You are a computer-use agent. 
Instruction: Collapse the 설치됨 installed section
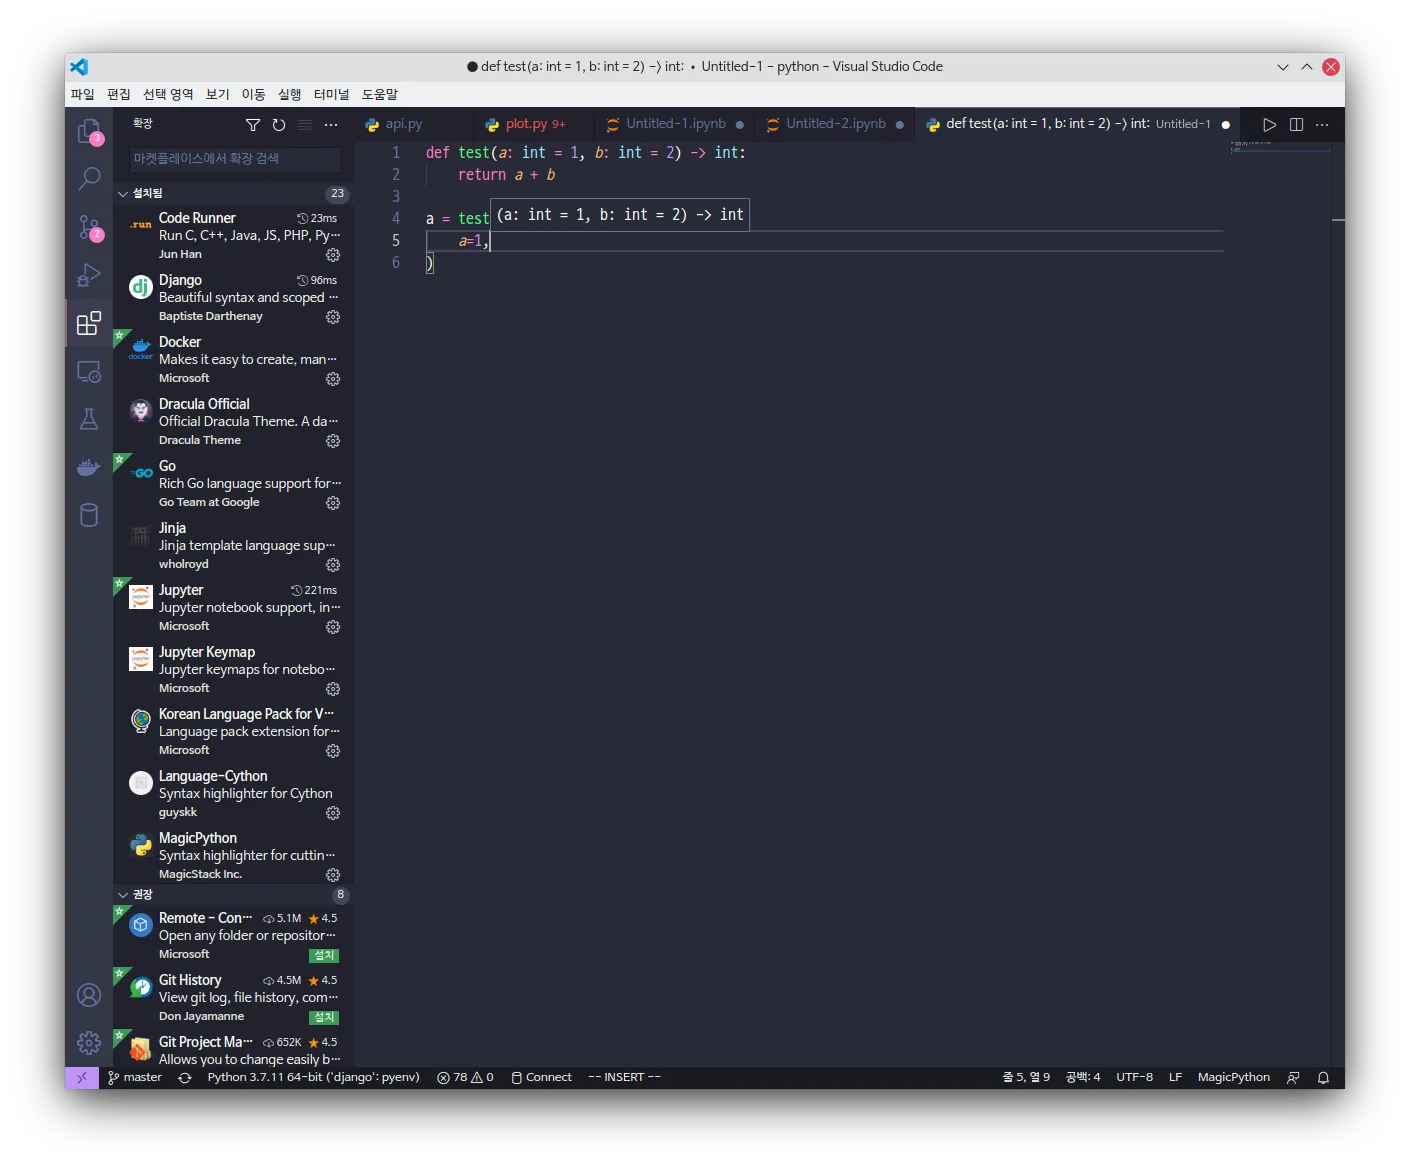(233, 194)
